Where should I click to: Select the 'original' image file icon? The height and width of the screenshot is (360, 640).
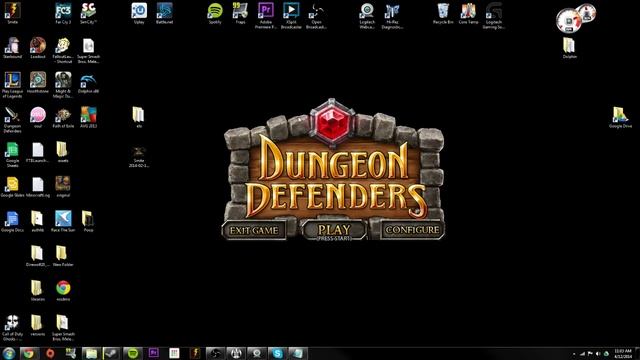pos(63,186)
